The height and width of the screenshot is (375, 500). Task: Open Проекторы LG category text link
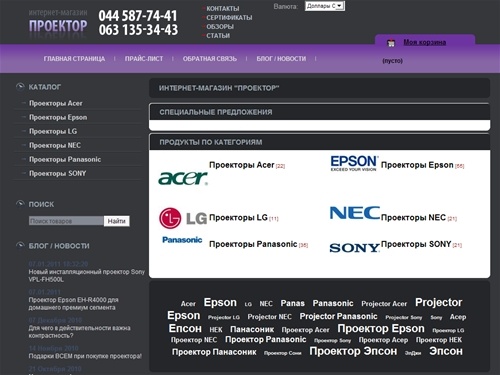238,218
